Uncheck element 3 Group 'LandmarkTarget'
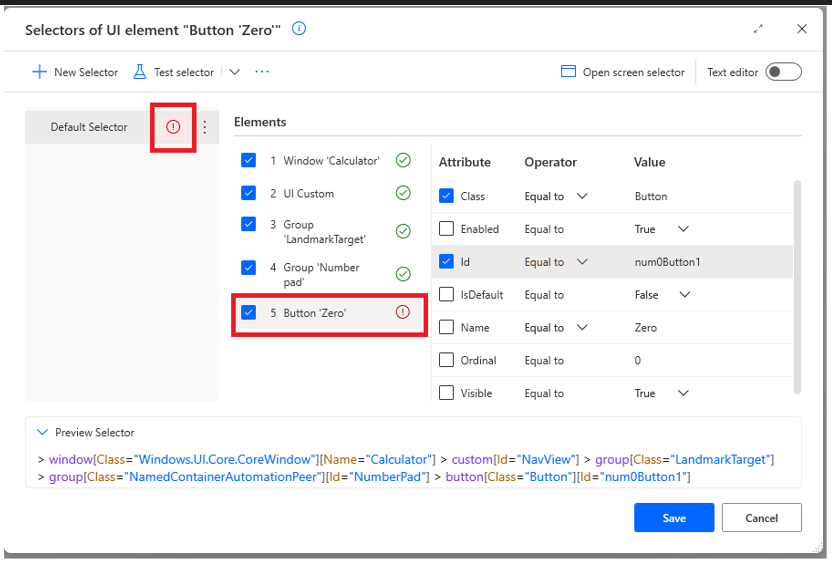The width and height of the screenshot is (832, 563). coord(248,224)
